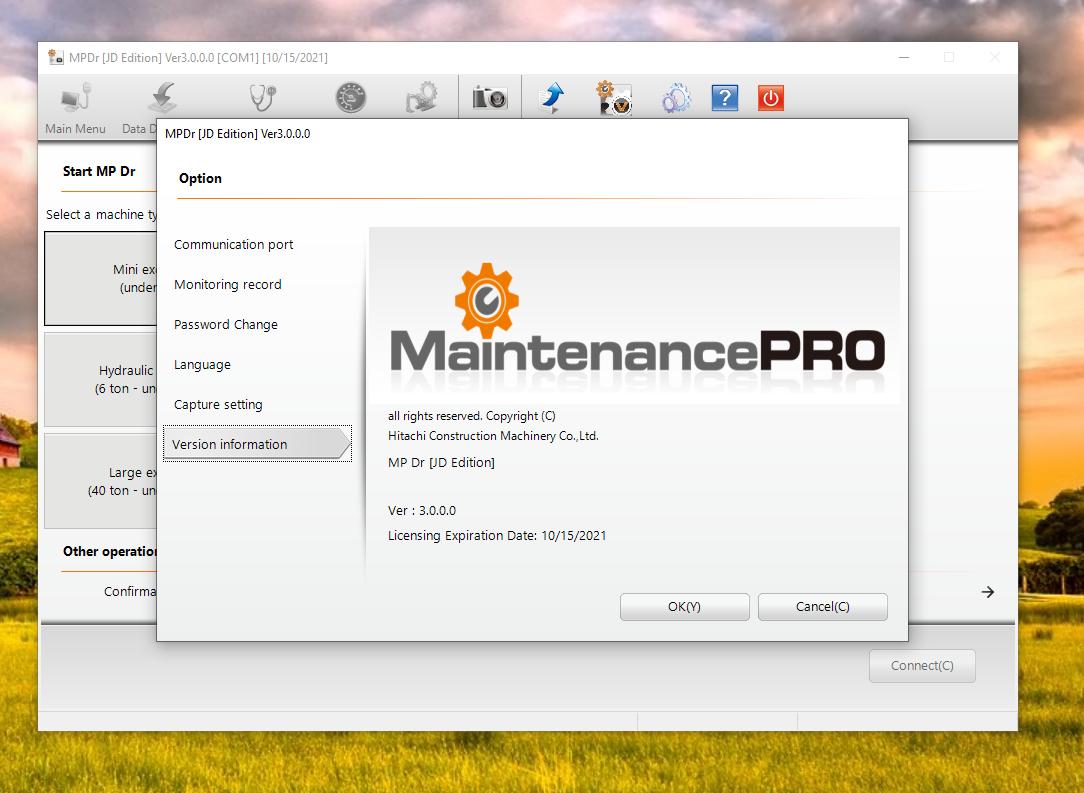Select Monitoring record option

tap(227, 285)
